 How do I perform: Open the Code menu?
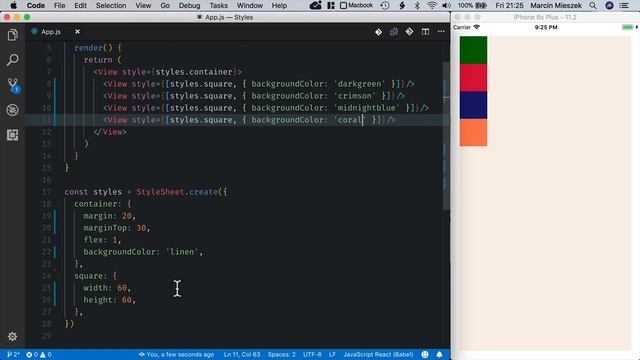(x=36, y=5)
